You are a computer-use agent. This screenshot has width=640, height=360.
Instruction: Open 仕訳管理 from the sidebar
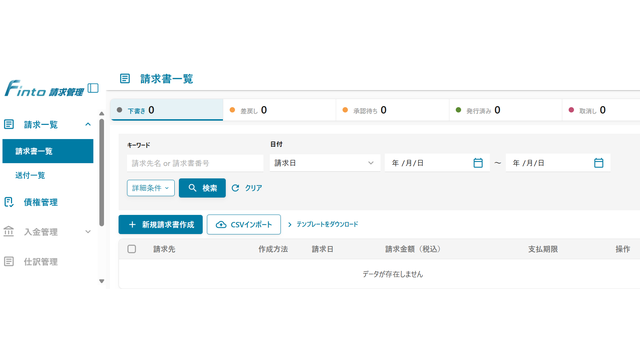click(40, 261)
